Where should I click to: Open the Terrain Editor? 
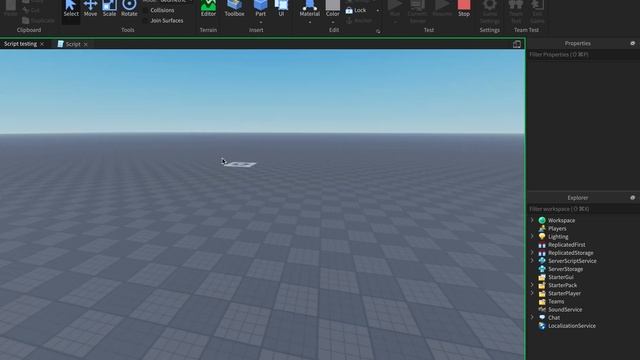tap(208, 8)
